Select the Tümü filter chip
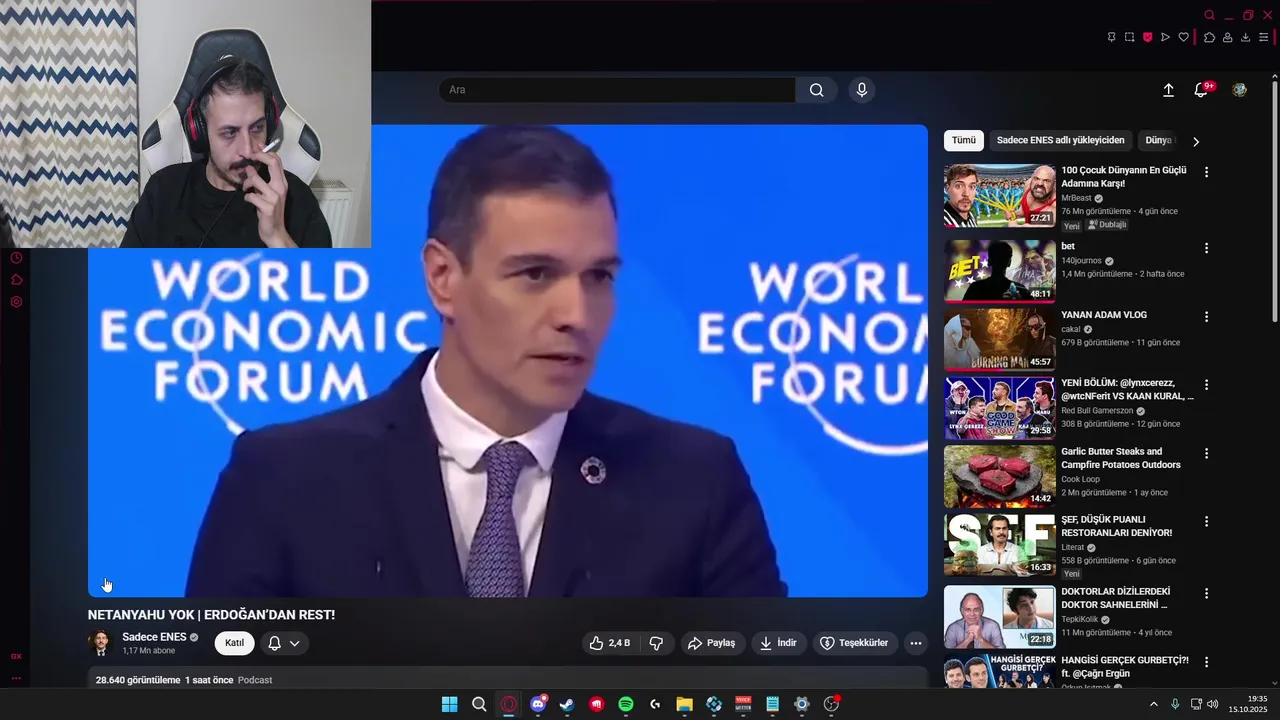Image resolution: width=1280 pixels, height=720 pixels. [964, 141]
